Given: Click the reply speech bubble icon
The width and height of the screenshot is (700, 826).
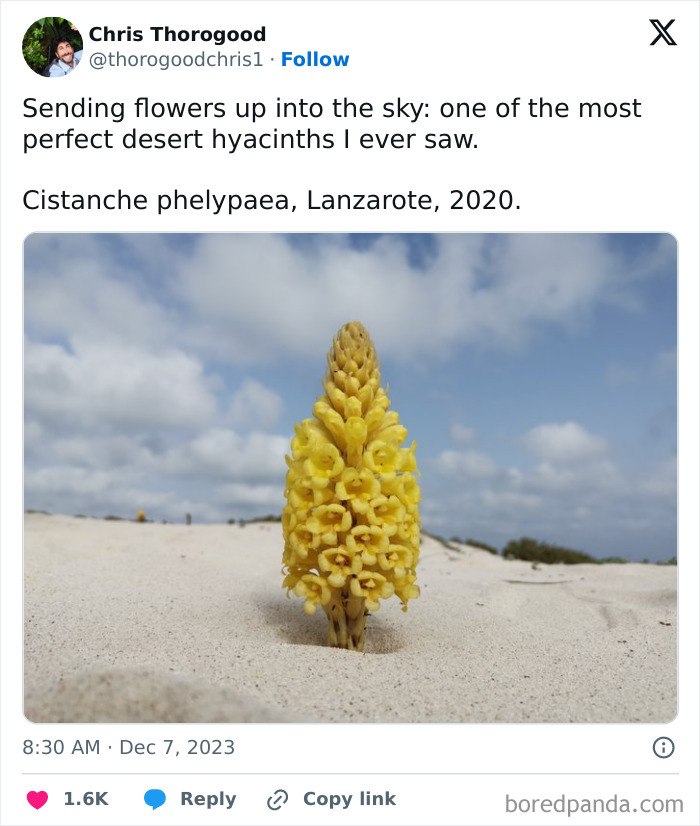Looking at the screenshot, I should tap(154, 799).
